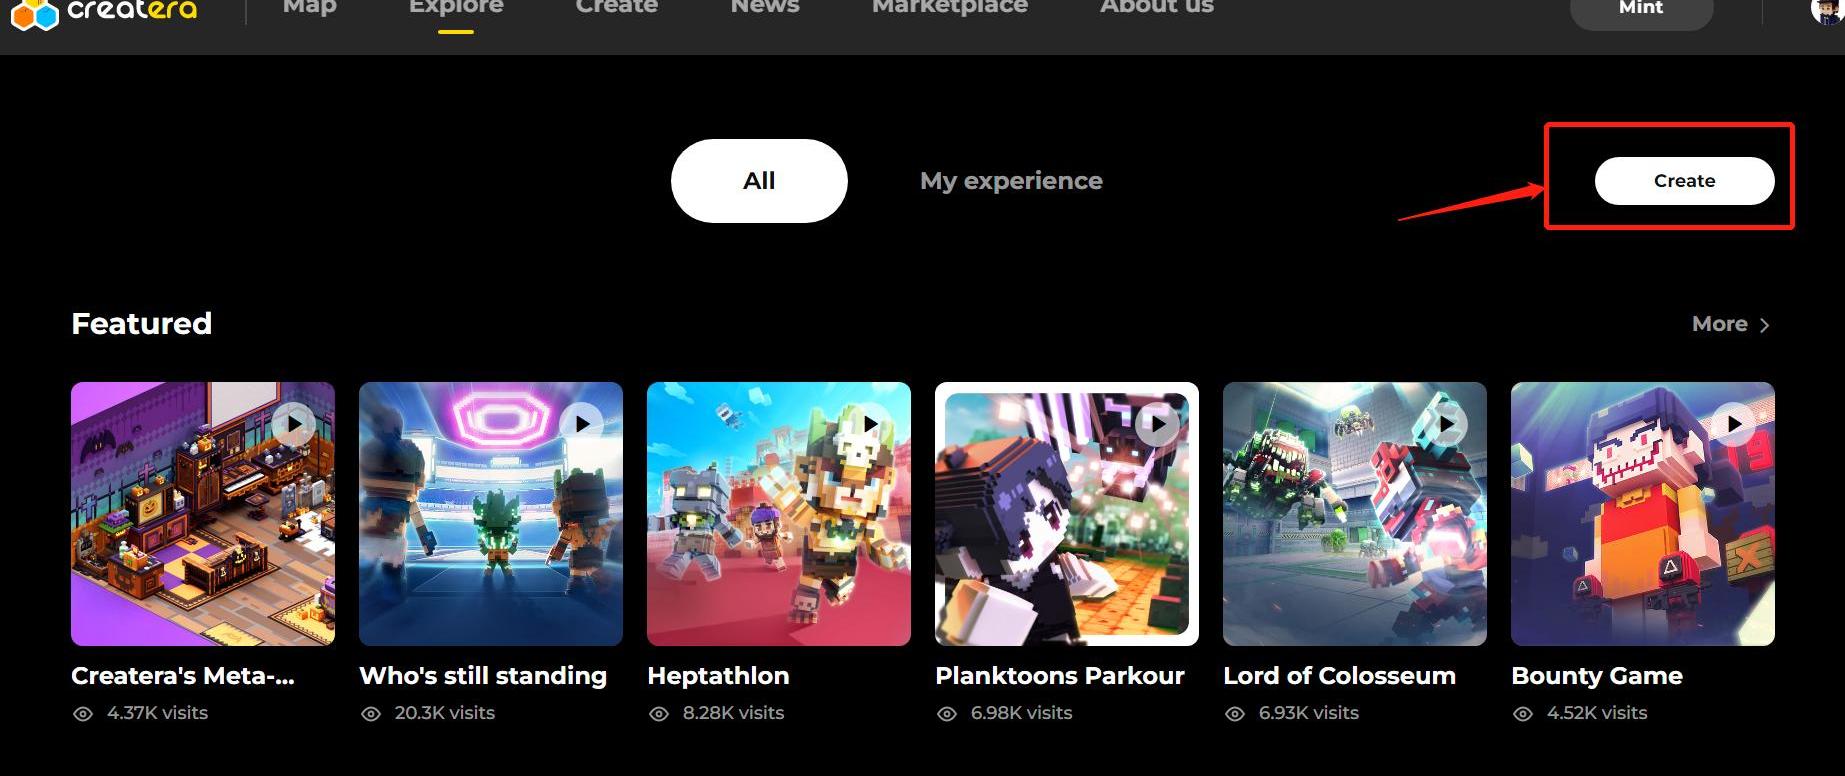1845x776 pixels.
Task: Play the Heptathlon preview video
Action: (870, 424)
